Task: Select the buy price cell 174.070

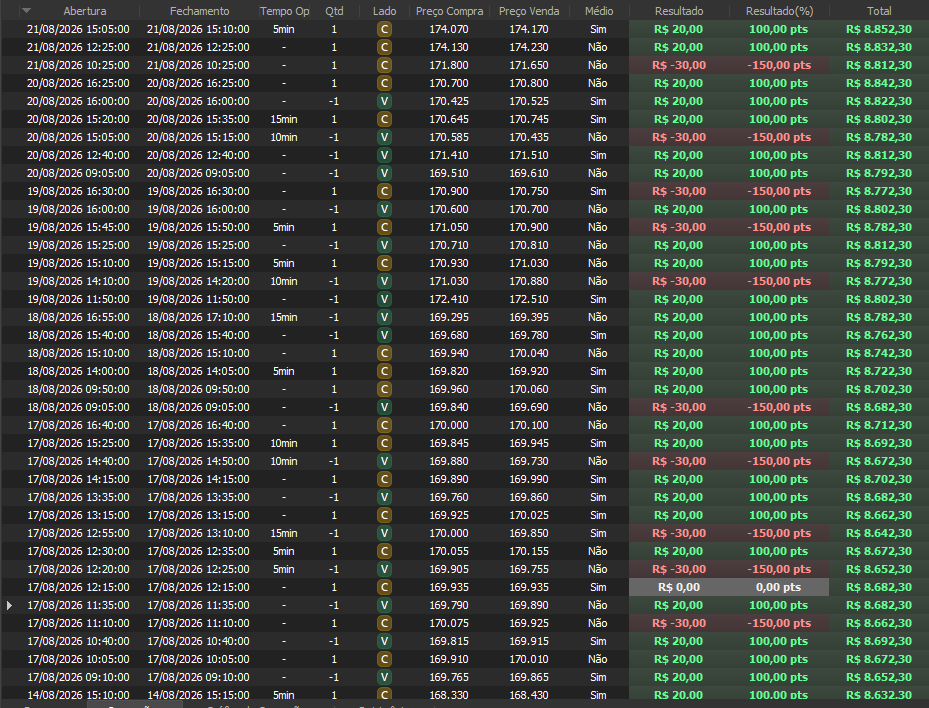Action: pos(449,29)
